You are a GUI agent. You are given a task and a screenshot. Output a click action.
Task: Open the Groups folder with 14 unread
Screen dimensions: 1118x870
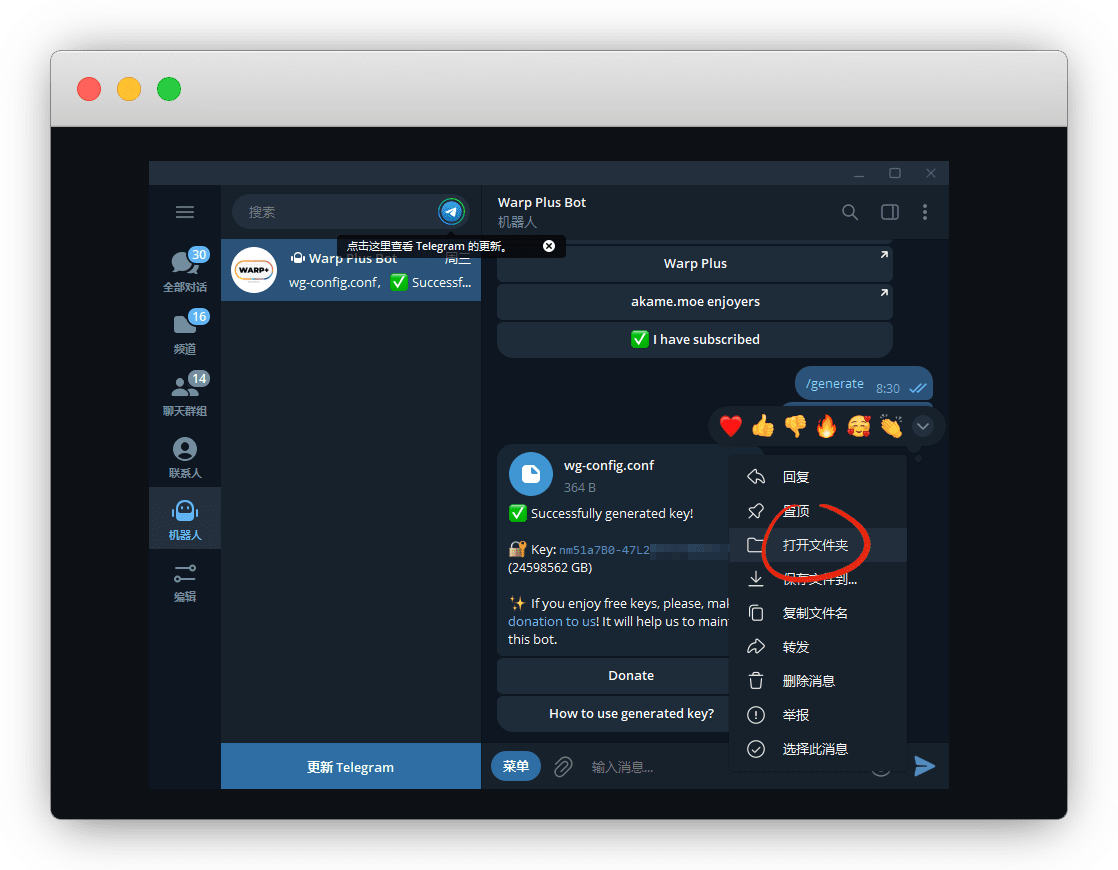[x=185, y=394]
